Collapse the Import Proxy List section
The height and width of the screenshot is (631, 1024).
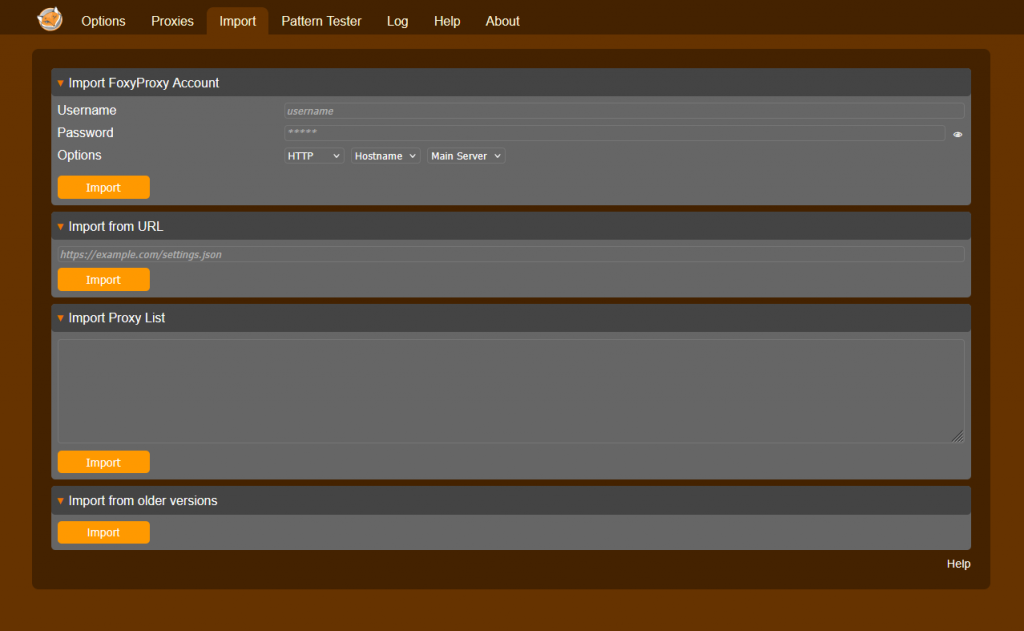[511, 318]
